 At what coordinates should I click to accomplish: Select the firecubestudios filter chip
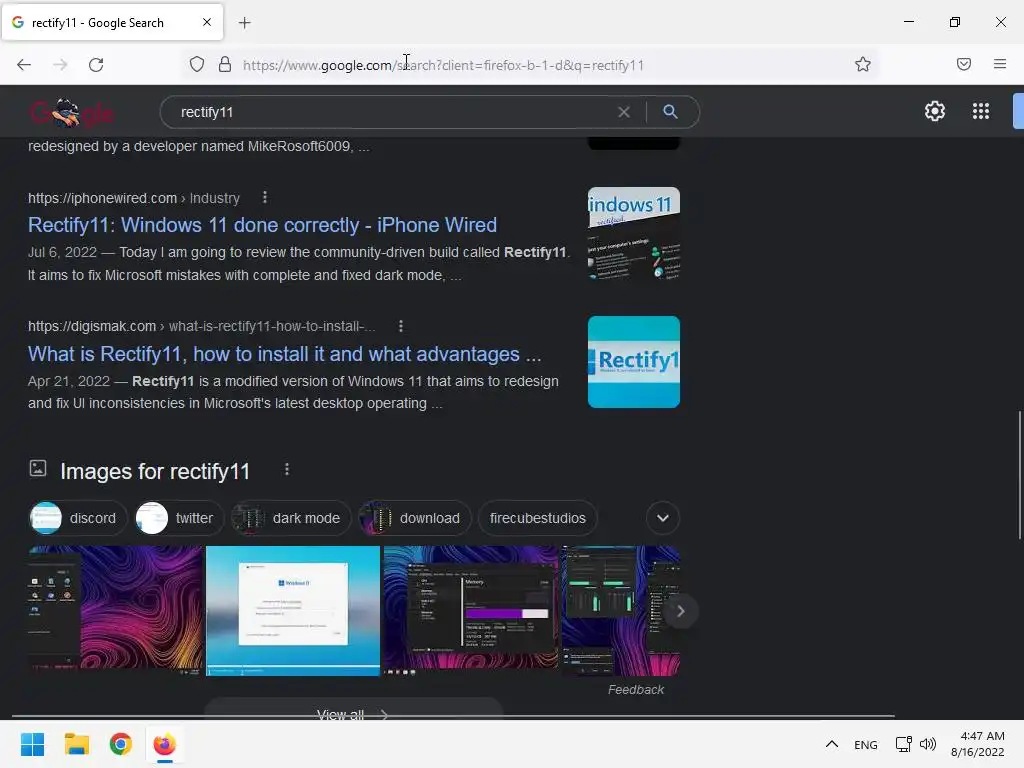pos(537,518)
